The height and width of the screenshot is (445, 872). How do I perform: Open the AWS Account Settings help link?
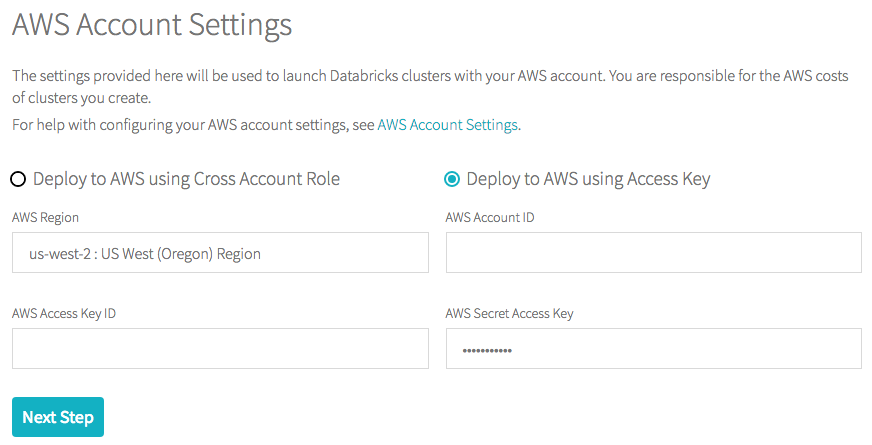[447, 125]
